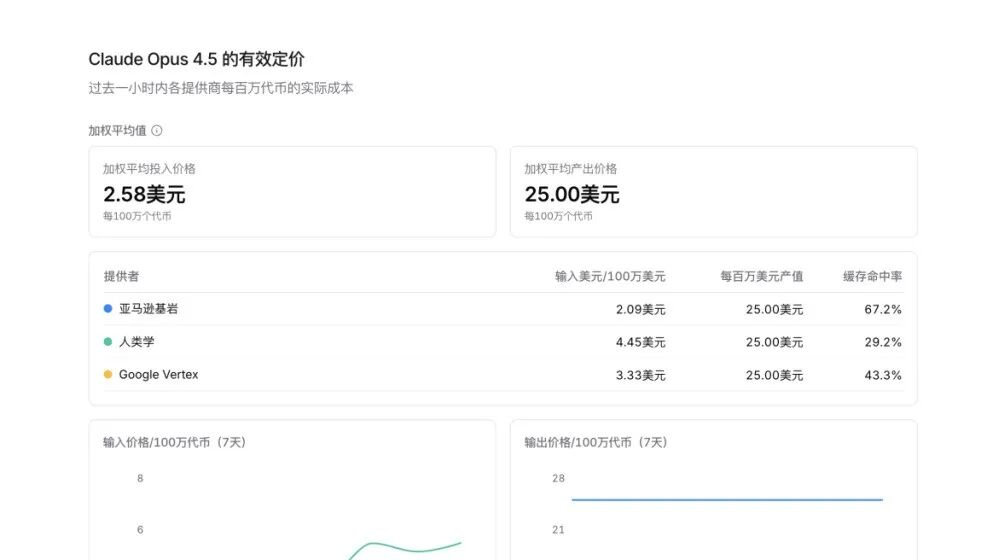Sort by 输入美元/100万美元 column header
This screenshot has width=987, height=560.
tap(610, 276)
